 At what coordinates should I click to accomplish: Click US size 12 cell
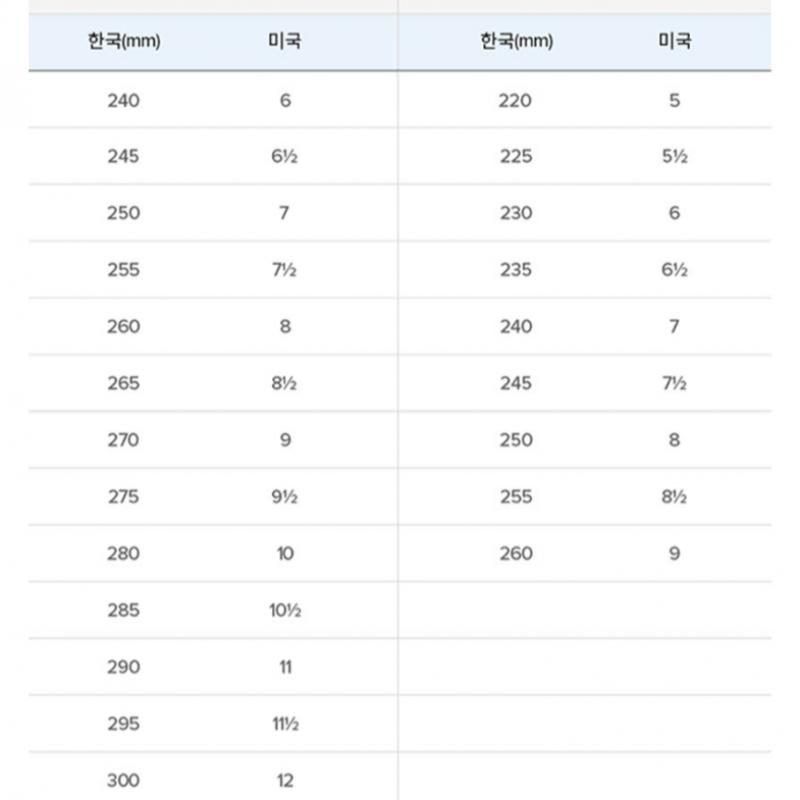click(x=286, y=781)
